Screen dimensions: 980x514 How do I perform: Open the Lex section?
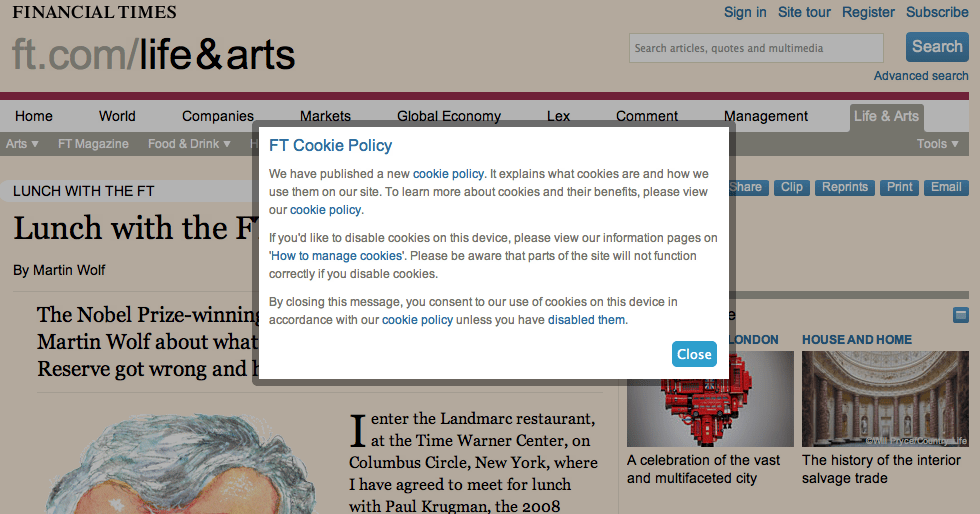click(558, 116)
